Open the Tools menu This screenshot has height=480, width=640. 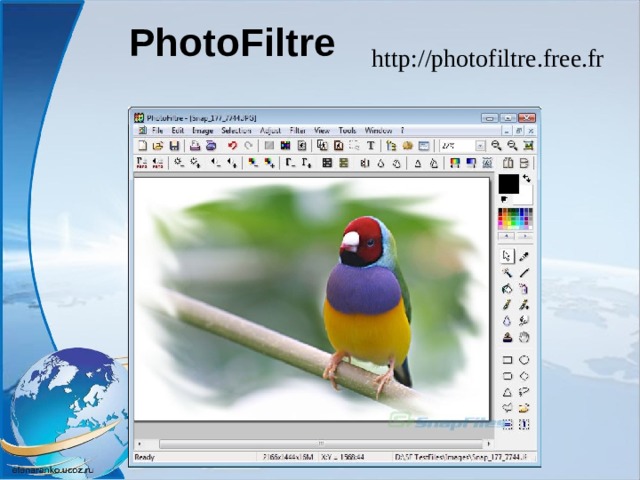coord(347,130)
